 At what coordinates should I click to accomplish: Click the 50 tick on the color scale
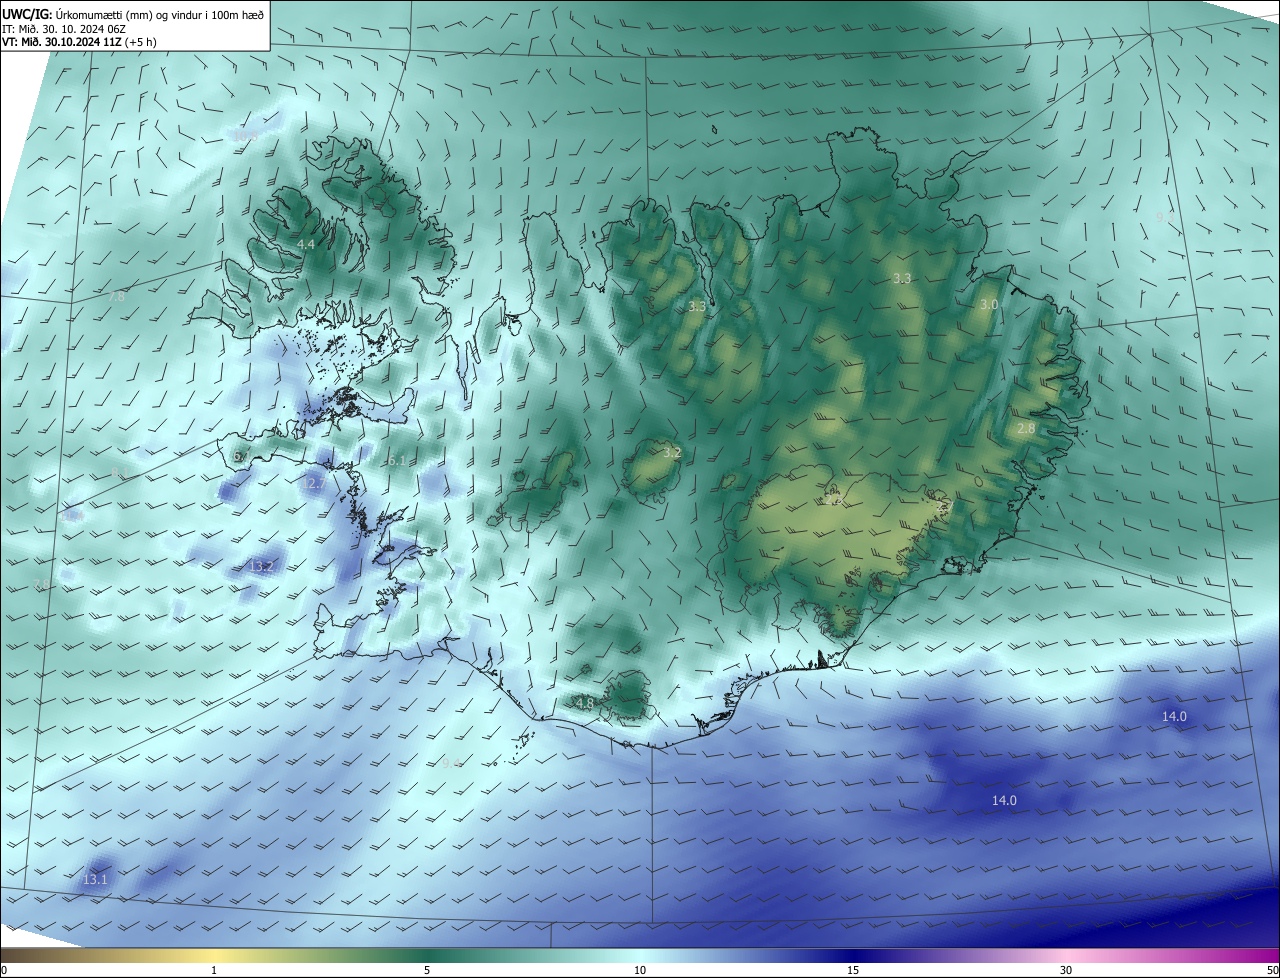[1272, 971]
